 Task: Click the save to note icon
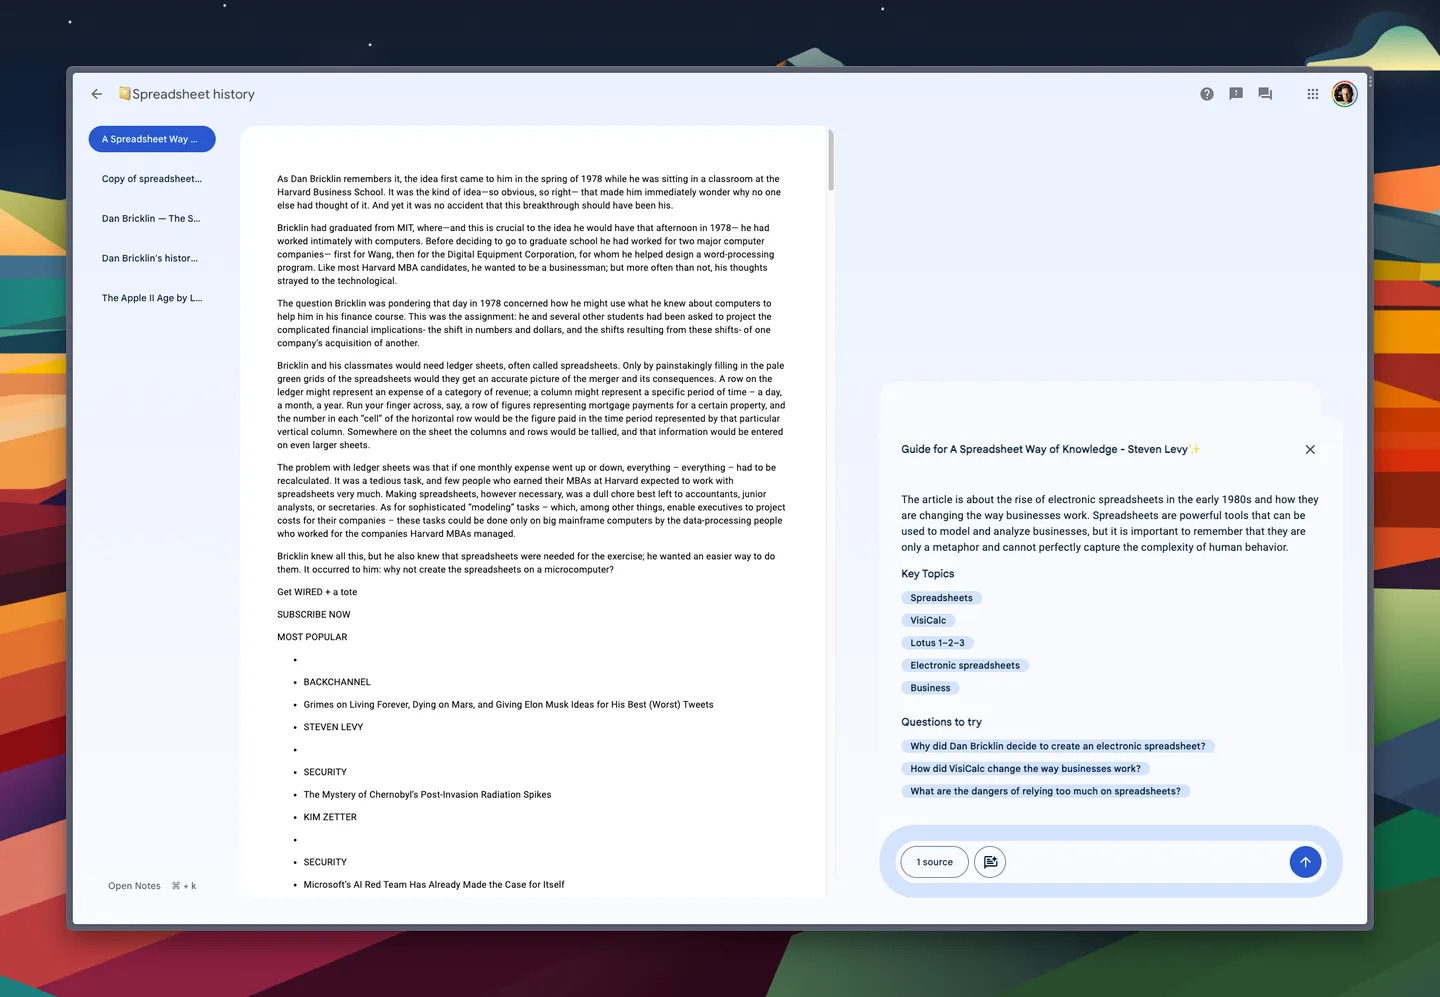pyautogui.click(x=990, y=862)
